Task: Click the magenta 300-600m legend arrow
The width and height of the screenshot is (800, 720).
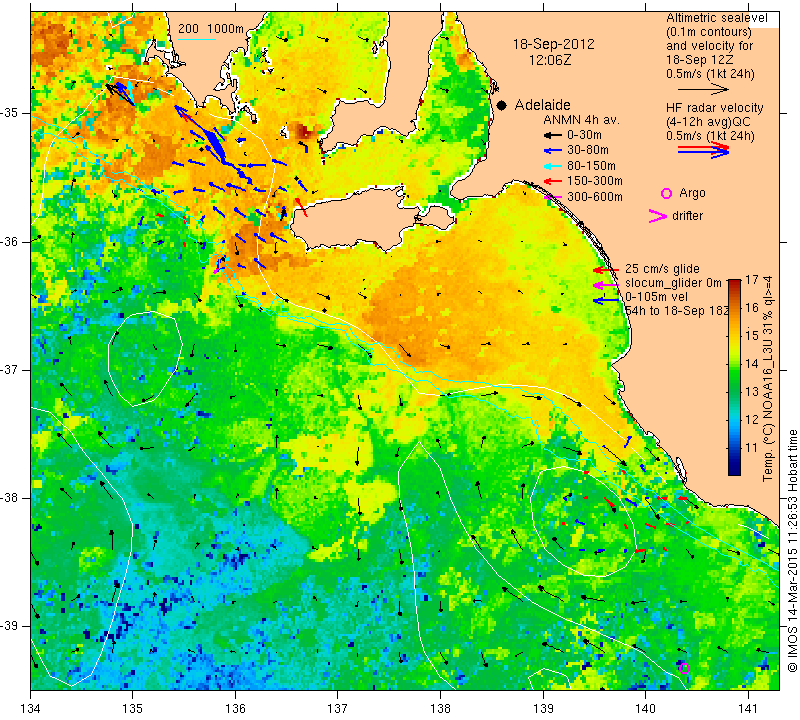Action: pyautogui.click(x=553, y=196)
